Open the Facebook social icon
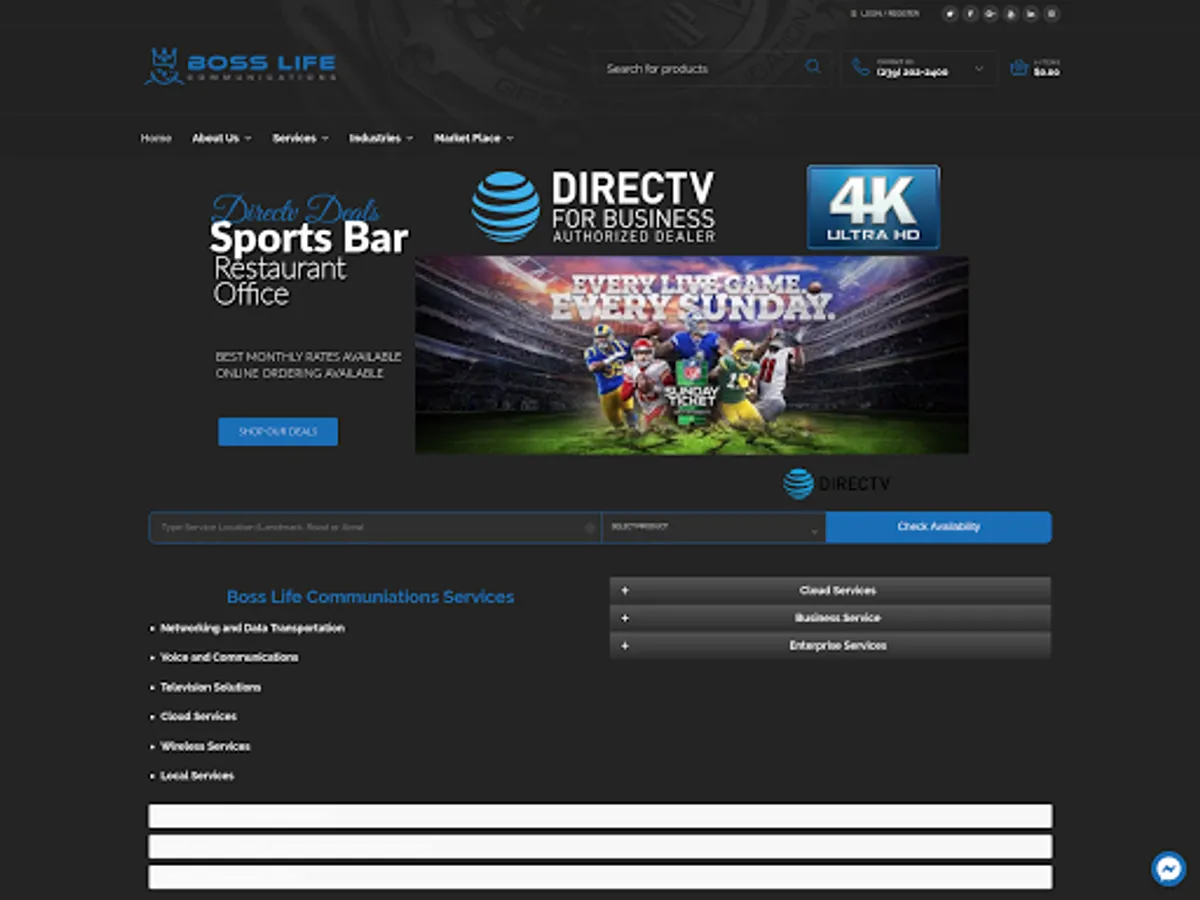1200x900 pixels. (970, 14)
